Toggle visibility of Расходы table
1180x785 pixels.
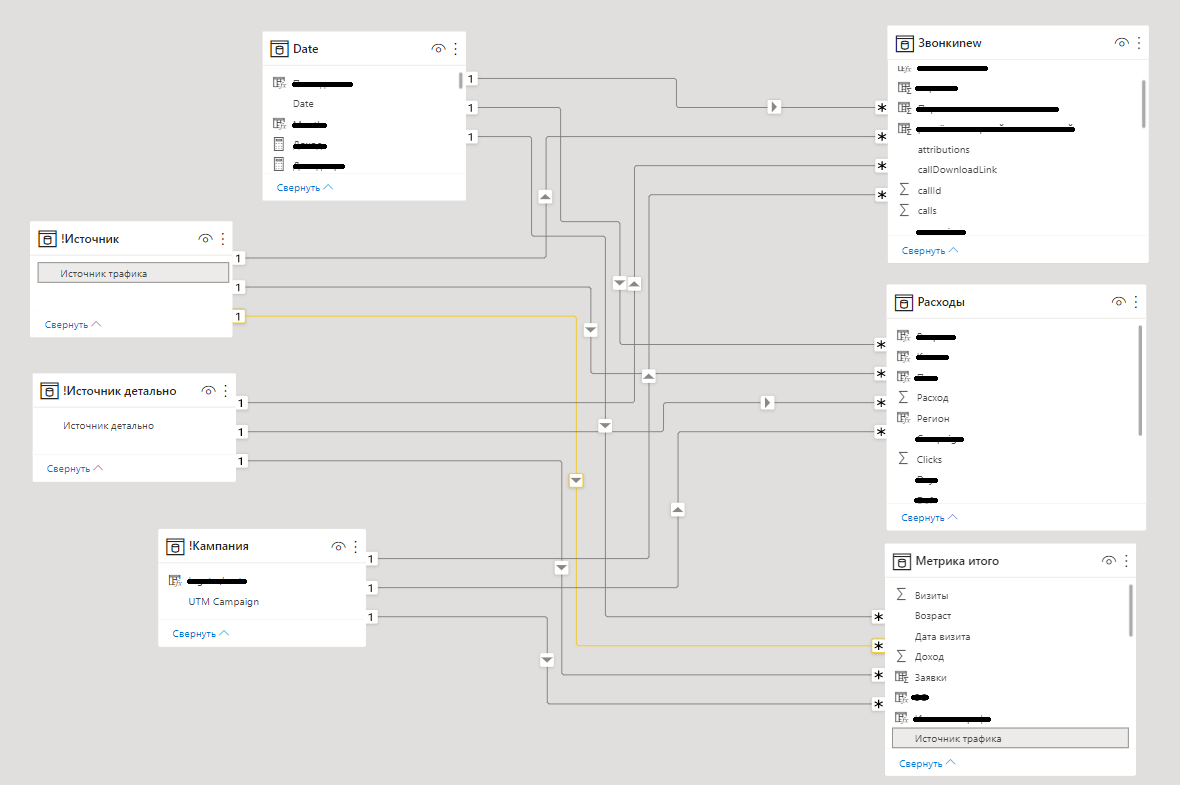pyautogui.click(x=1118, y=303)
